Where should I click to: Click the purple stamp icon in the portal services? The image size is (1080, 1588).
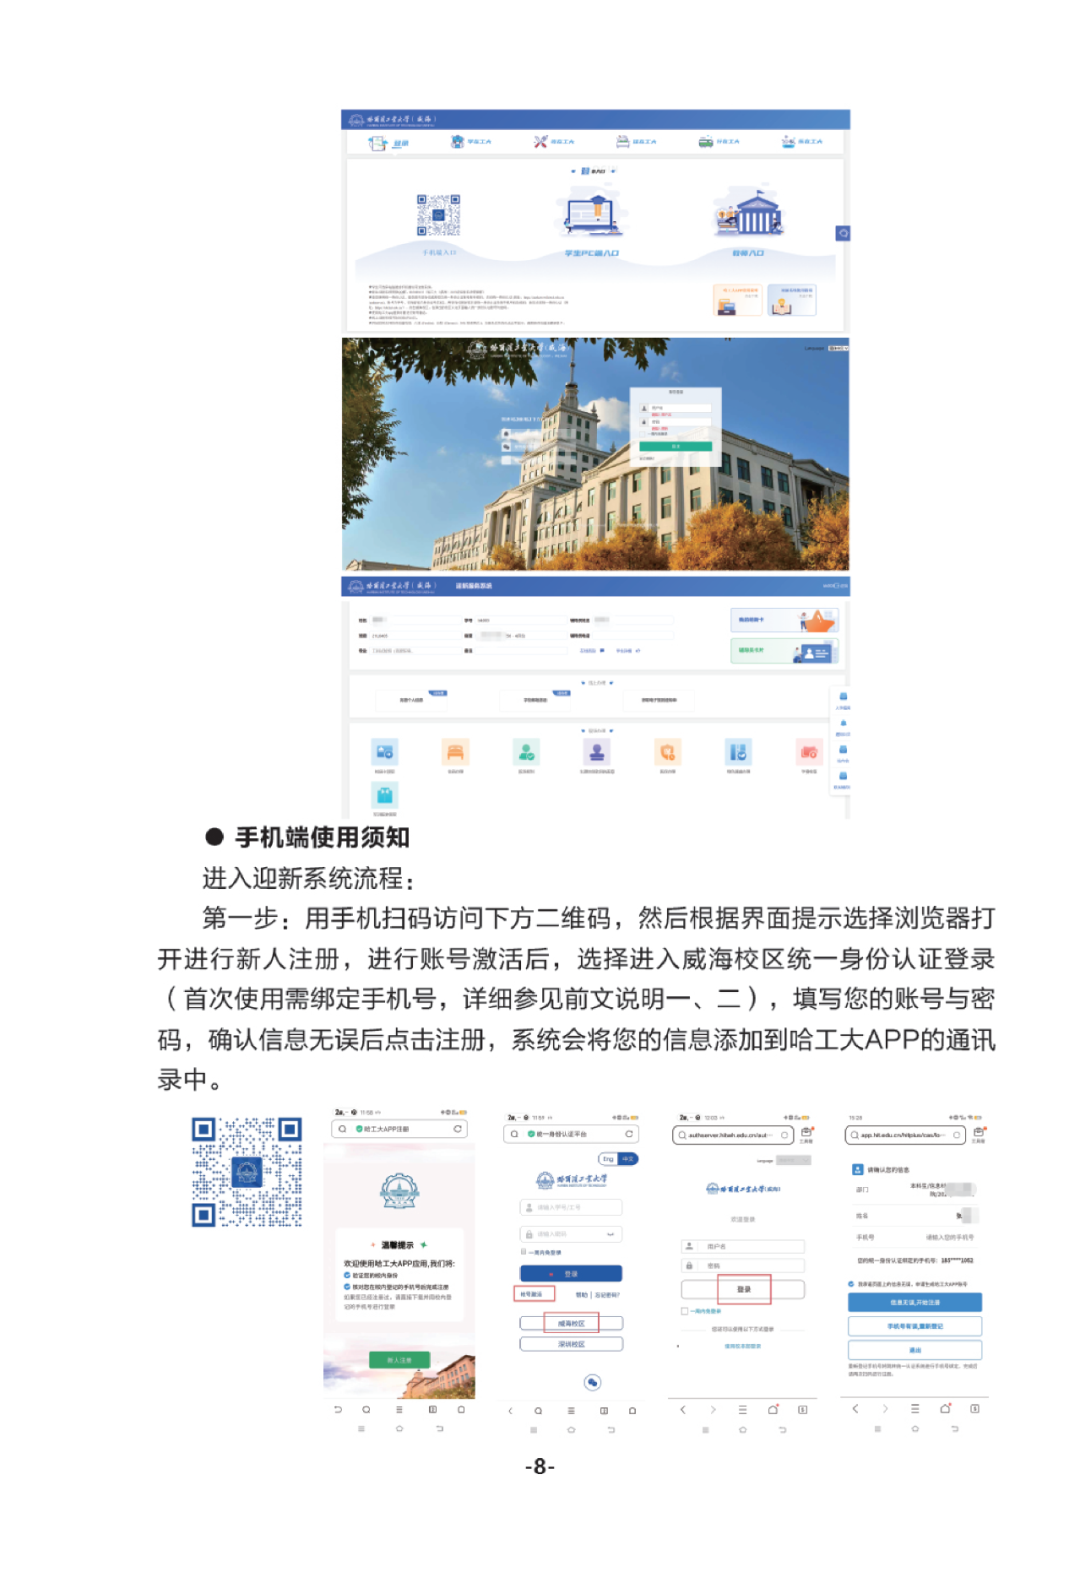pyautogui.click(x=597, y=752)
